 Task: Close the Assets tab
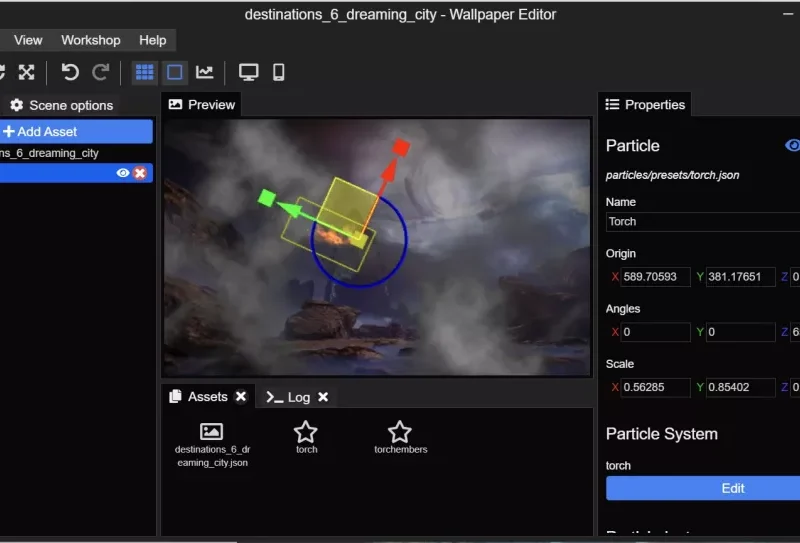pyautogui.click(x=241, y=397)
